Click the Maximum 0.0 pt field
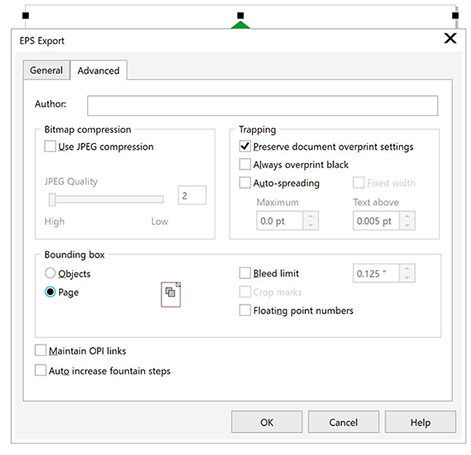The image size is (471, 455). (280, 221)
